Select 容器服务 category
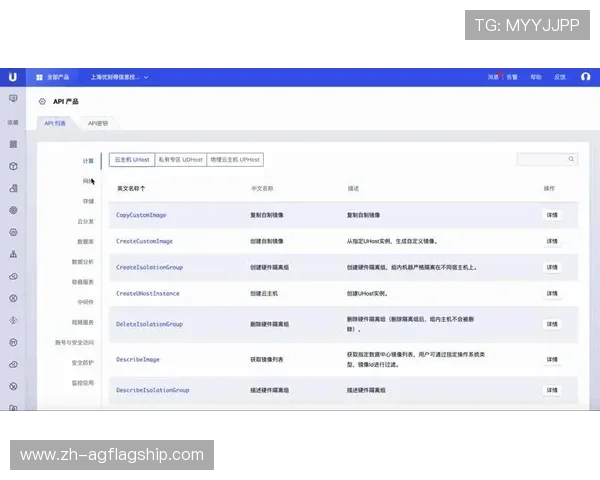This screenshot has height=480, width=600. 83,282
